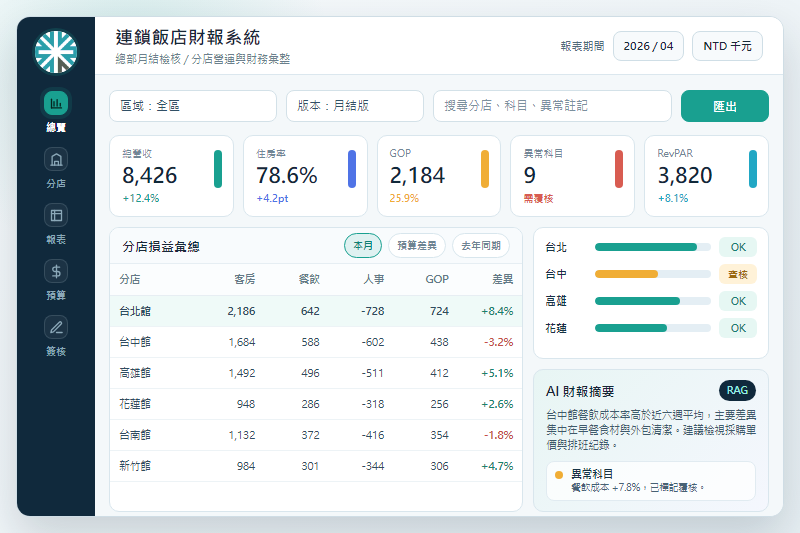Click the 花蓮 progress bar
The height and width of the screenshot is (533, 800).
[x=653, y=328]
